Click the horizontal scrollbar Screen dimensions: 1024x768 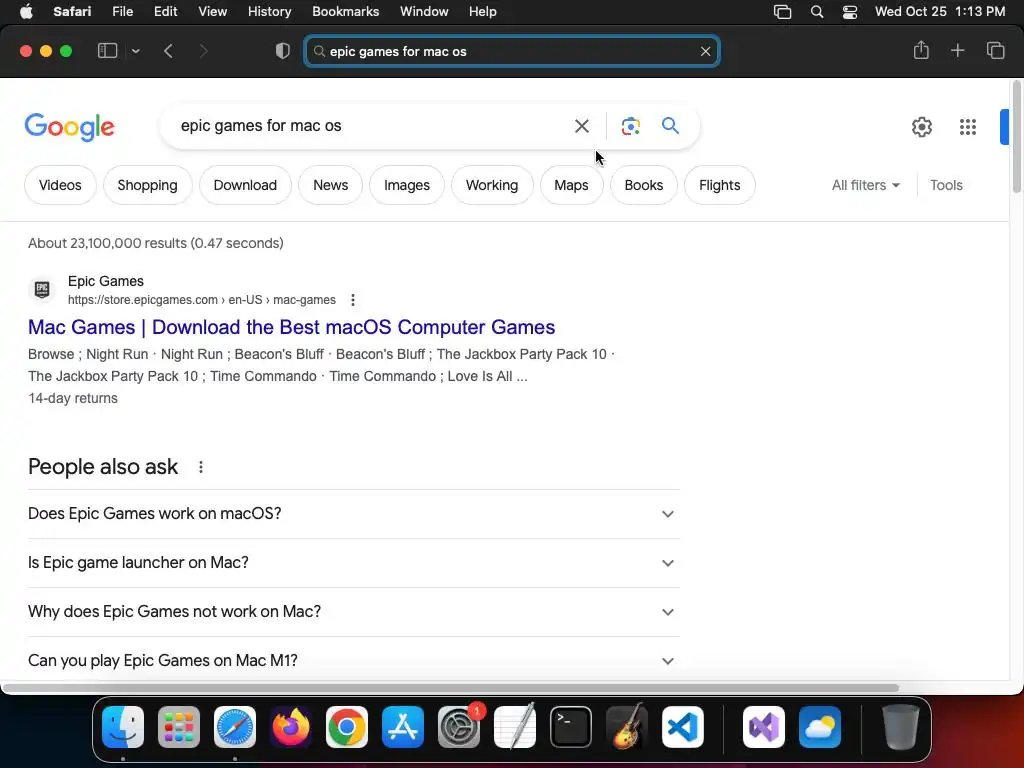[451, 688]
